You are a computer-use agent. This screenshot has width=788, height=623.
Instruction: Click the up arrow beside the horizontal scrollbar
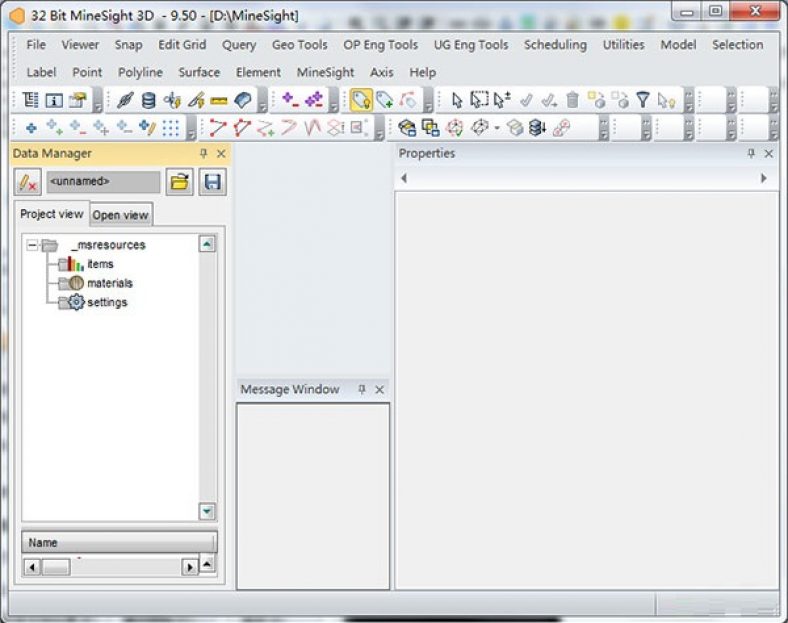[x=208, y=564]
